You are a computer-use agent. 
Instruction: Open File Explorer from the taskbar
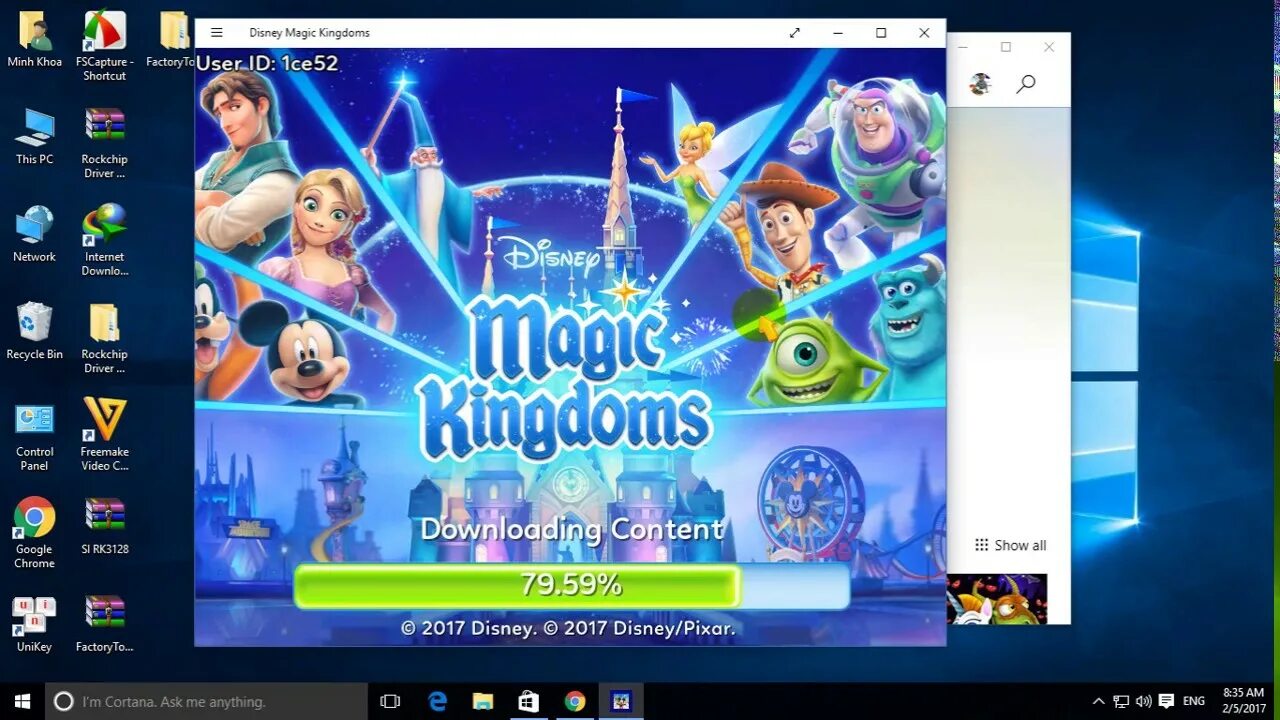(x=483, y=701)
